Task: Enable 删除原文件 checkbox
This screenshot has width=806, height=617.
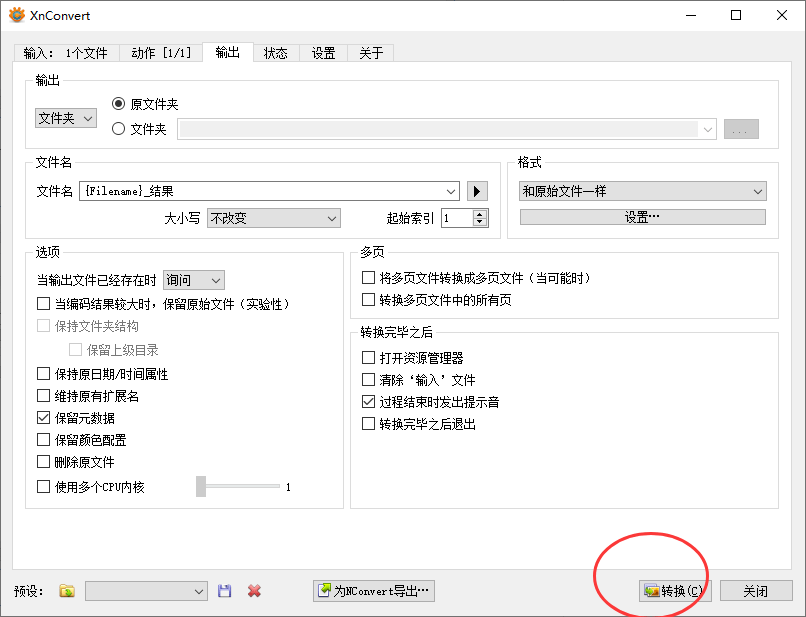Action: (x=43, y=462)
